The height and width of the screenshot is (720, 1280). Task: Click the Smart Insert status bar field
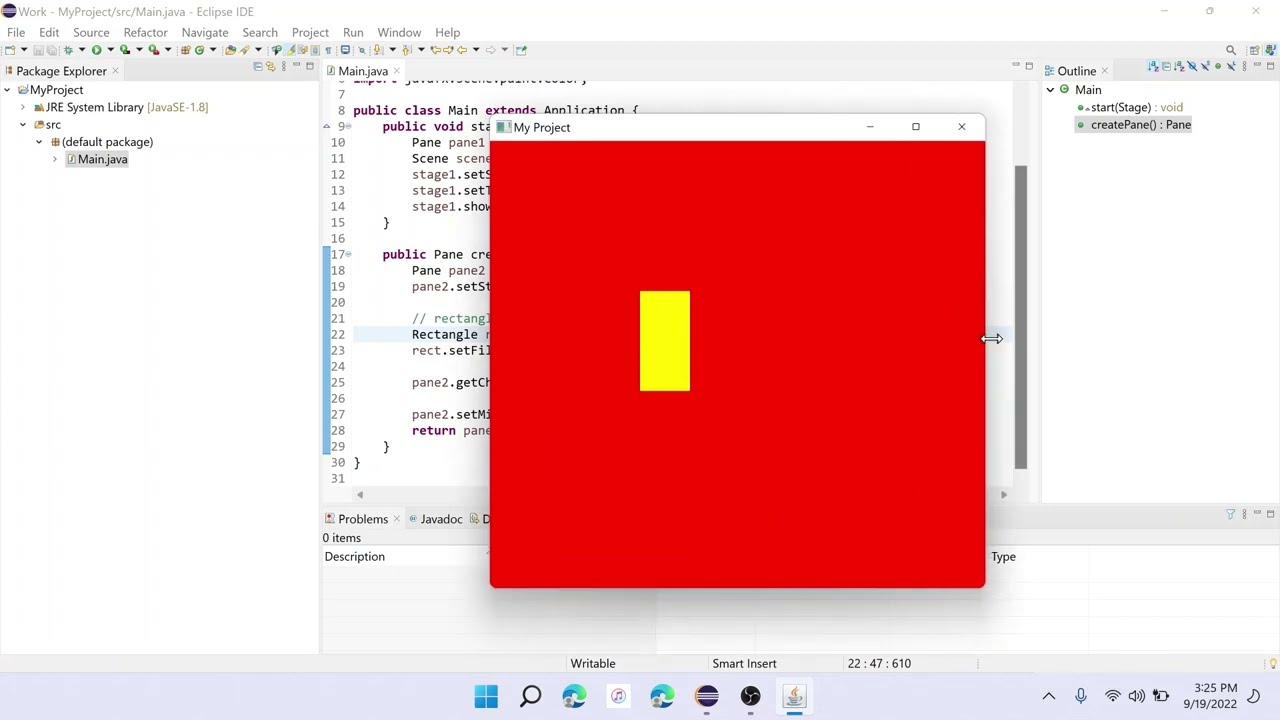tap(744, 663)
